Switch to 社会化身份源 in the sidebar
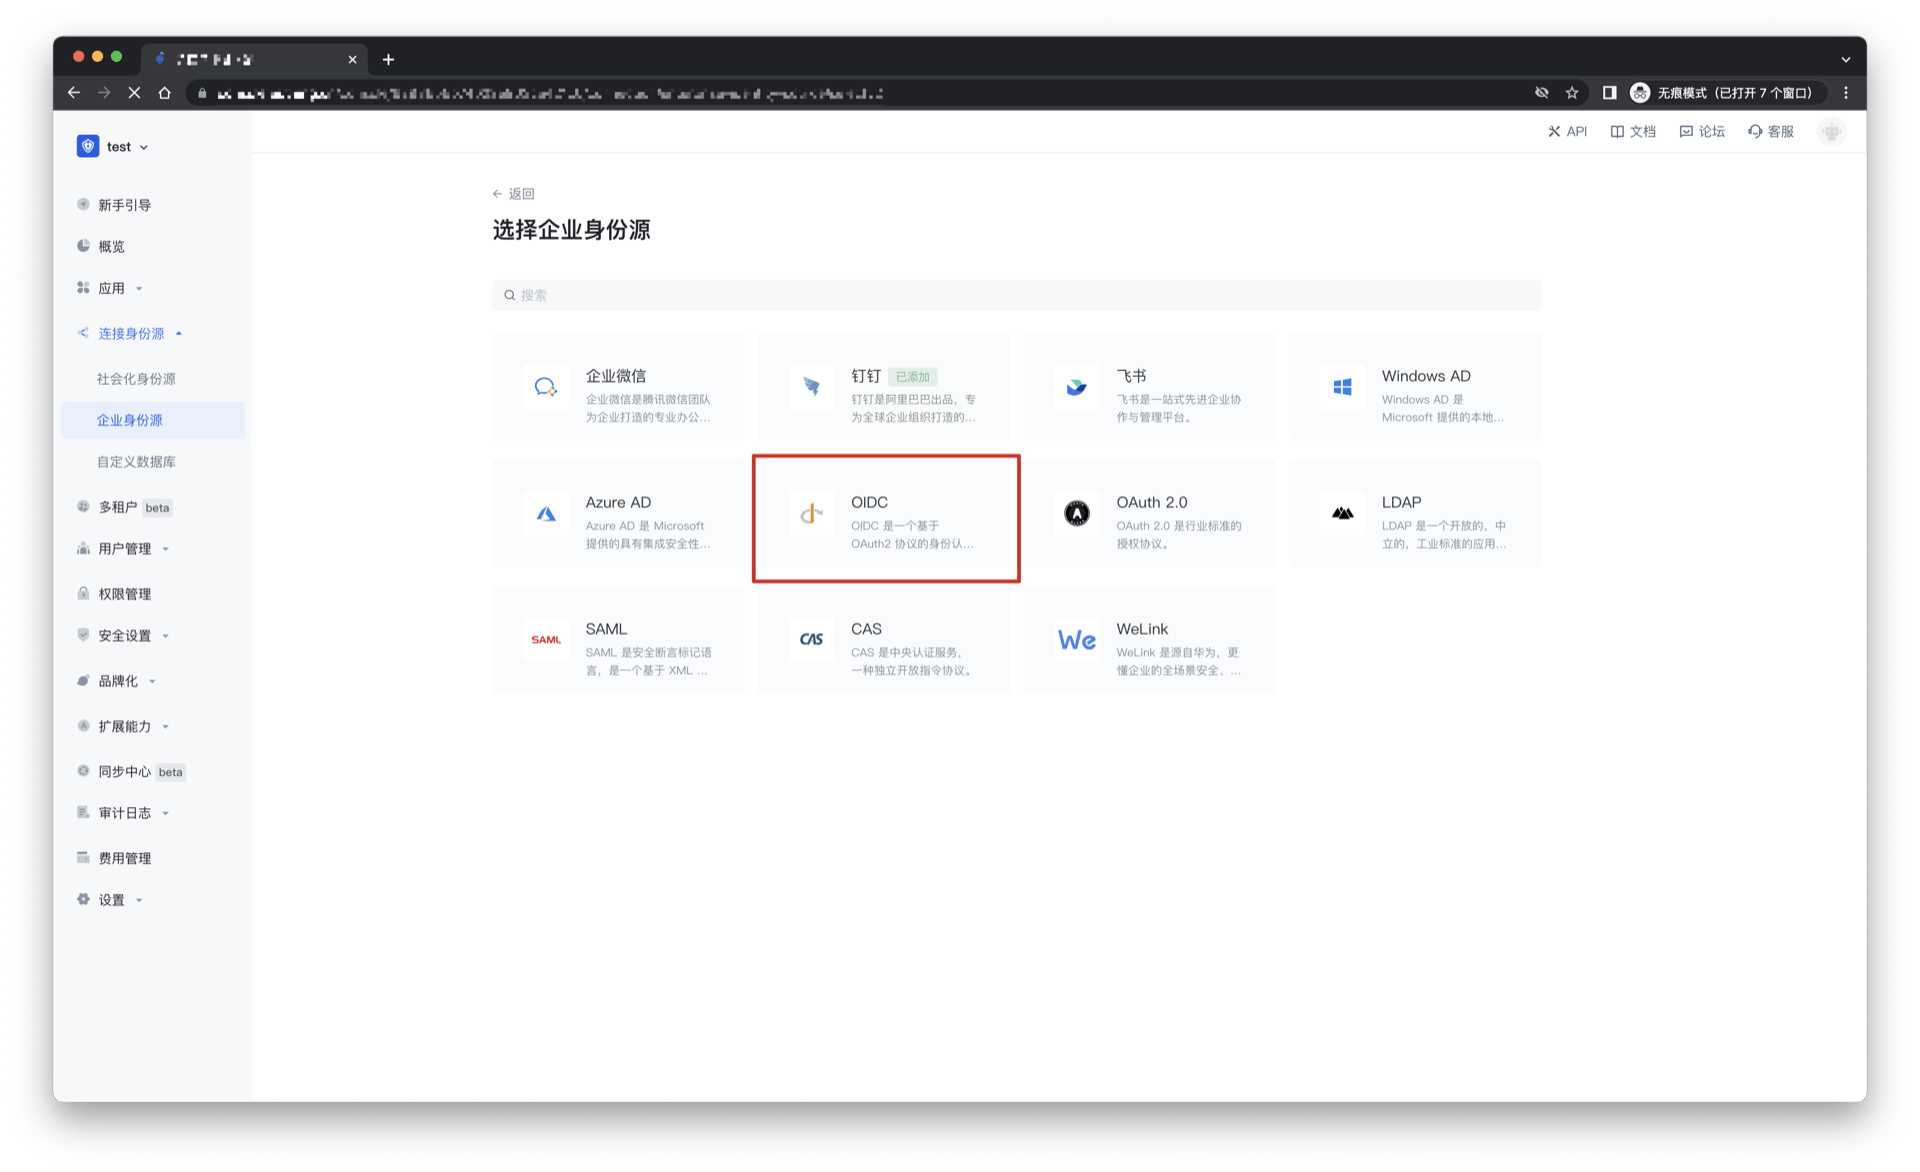 (x=135, y=378)
